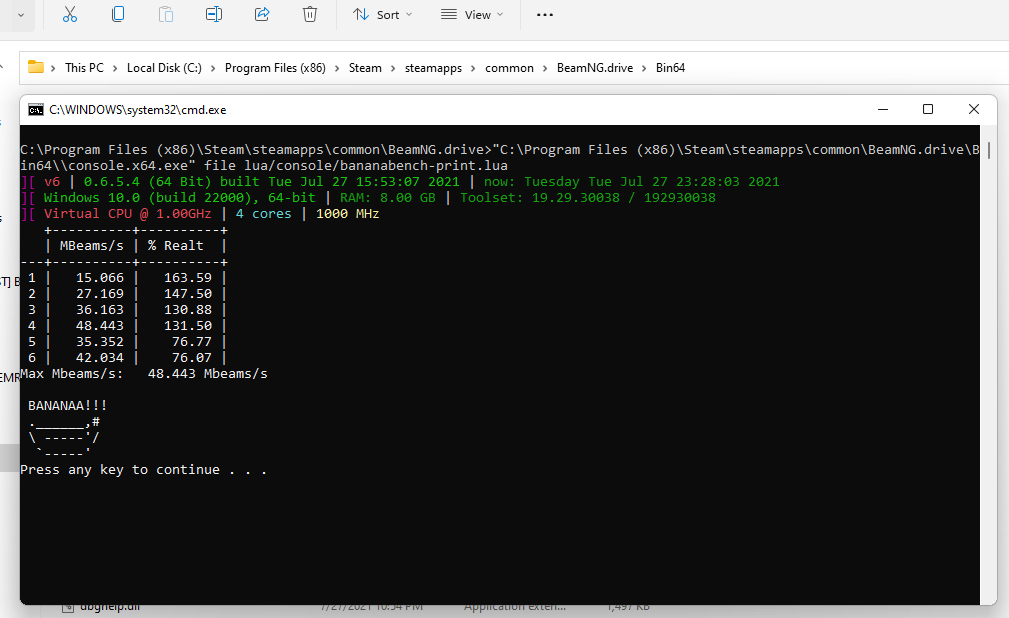
Task: Click the Share icon in the toolbar
Action: tap(262, 14)
